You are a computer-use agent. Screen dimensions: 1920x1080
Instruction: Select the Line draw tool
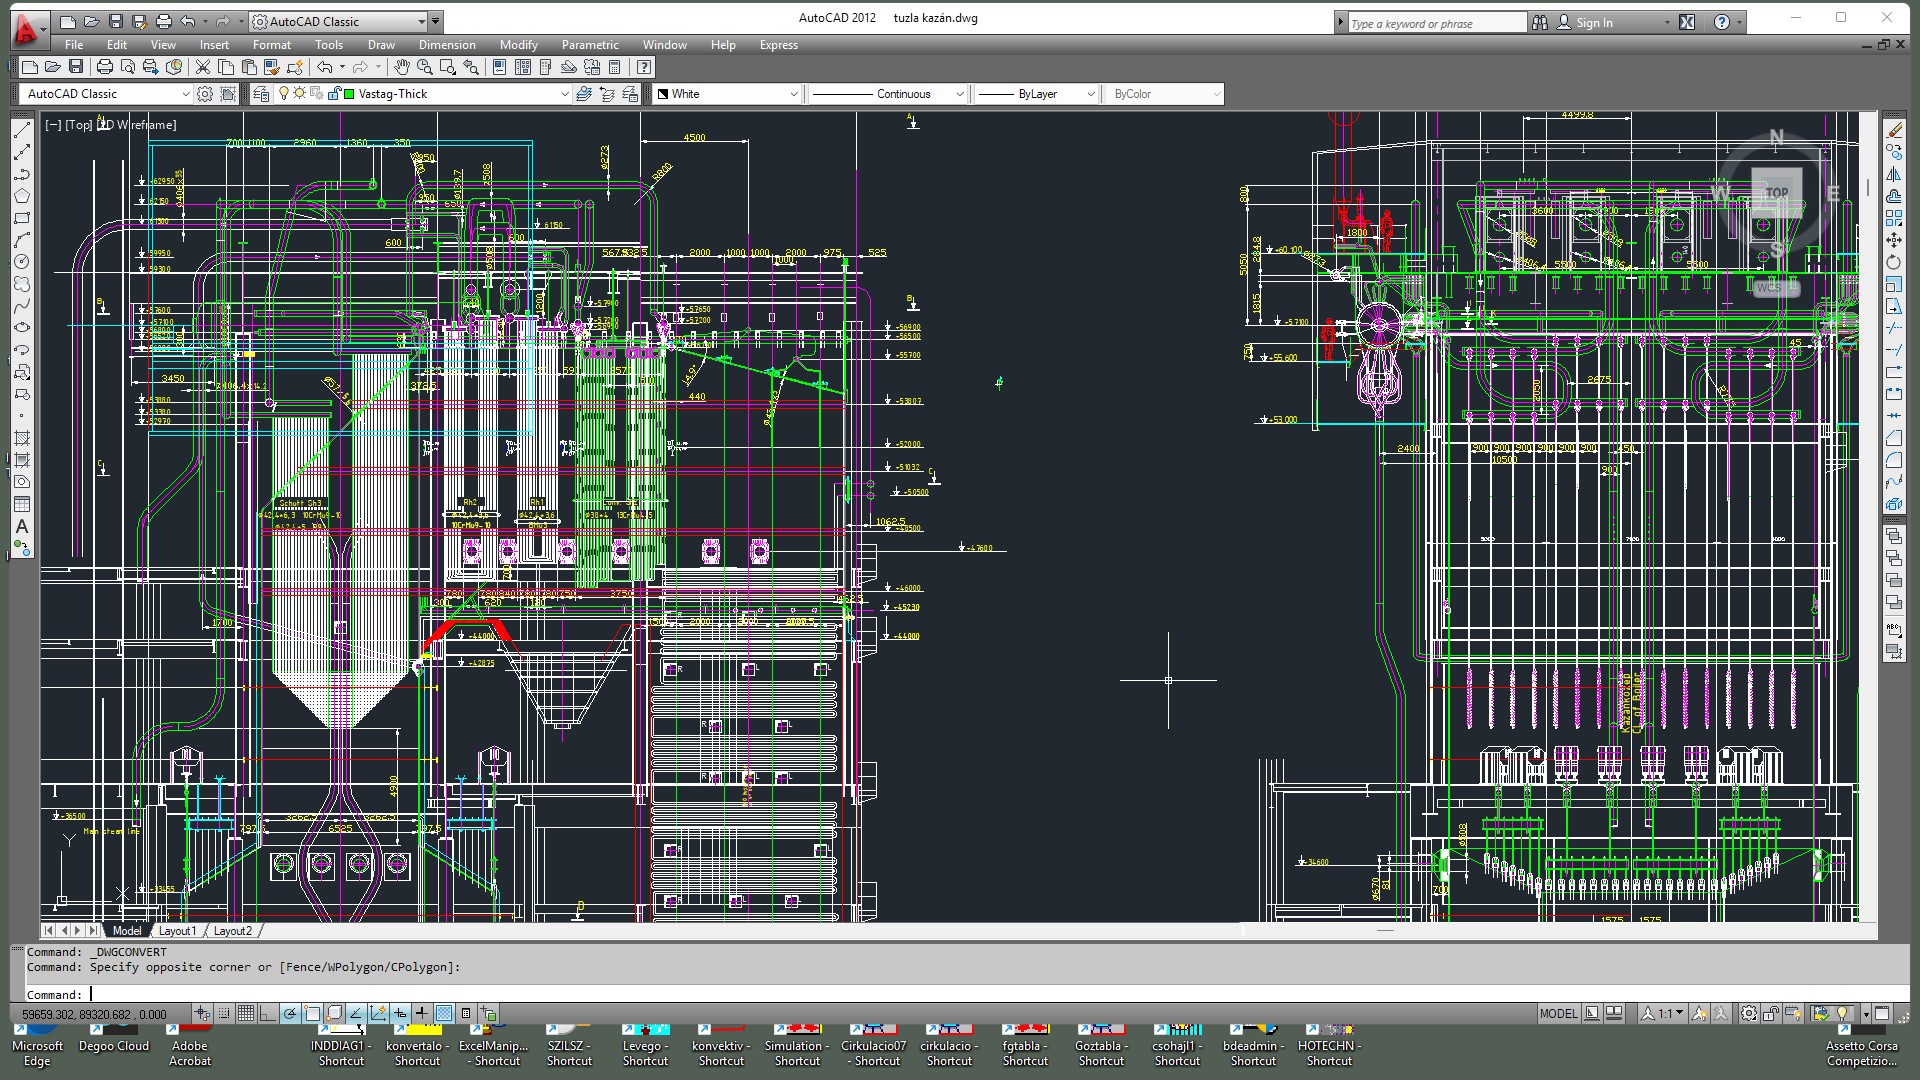[x=22, y=130]
